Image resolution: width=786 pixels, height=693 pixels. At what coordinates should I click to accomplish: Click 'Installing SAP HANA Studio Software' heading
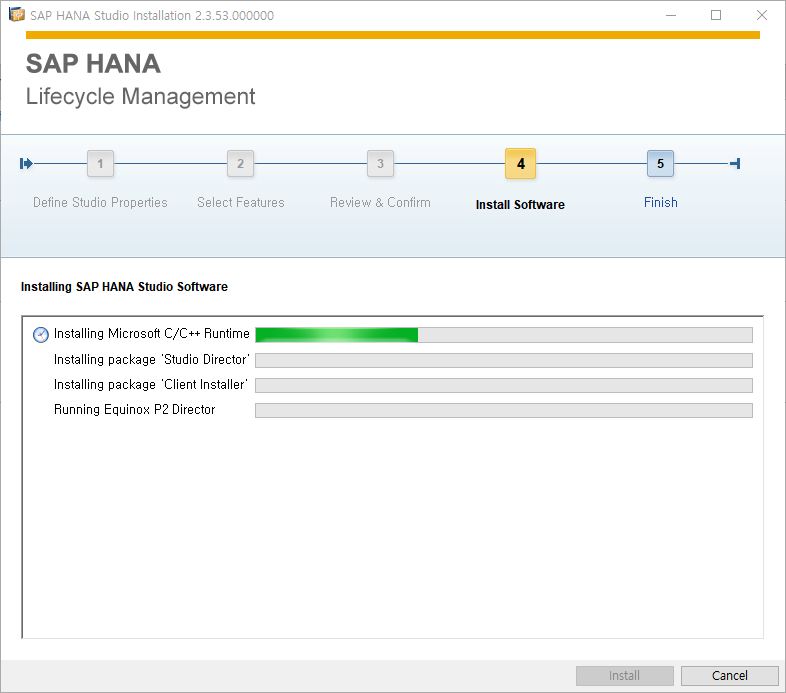[x=124, y=286]
